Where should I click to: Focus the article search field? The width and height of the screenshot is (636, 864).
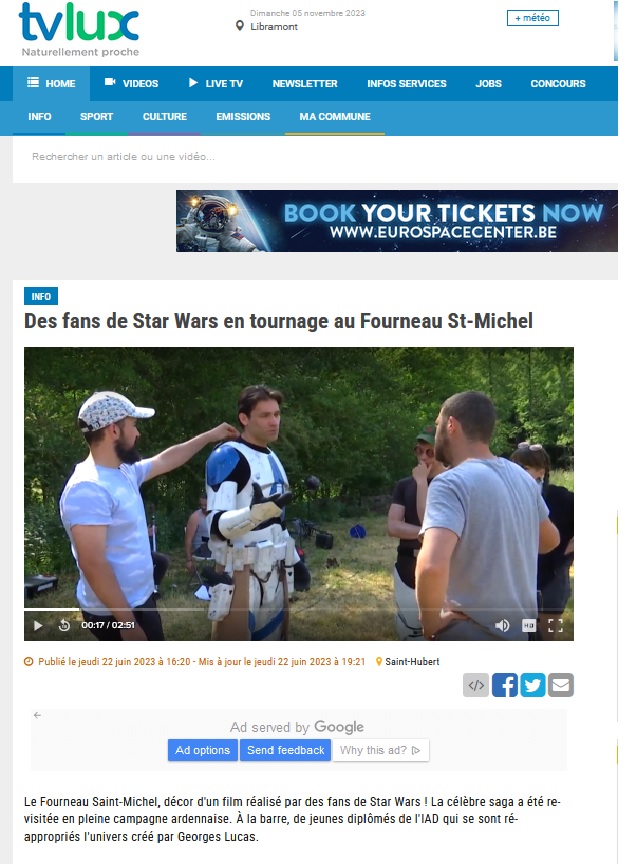point(315,157)
